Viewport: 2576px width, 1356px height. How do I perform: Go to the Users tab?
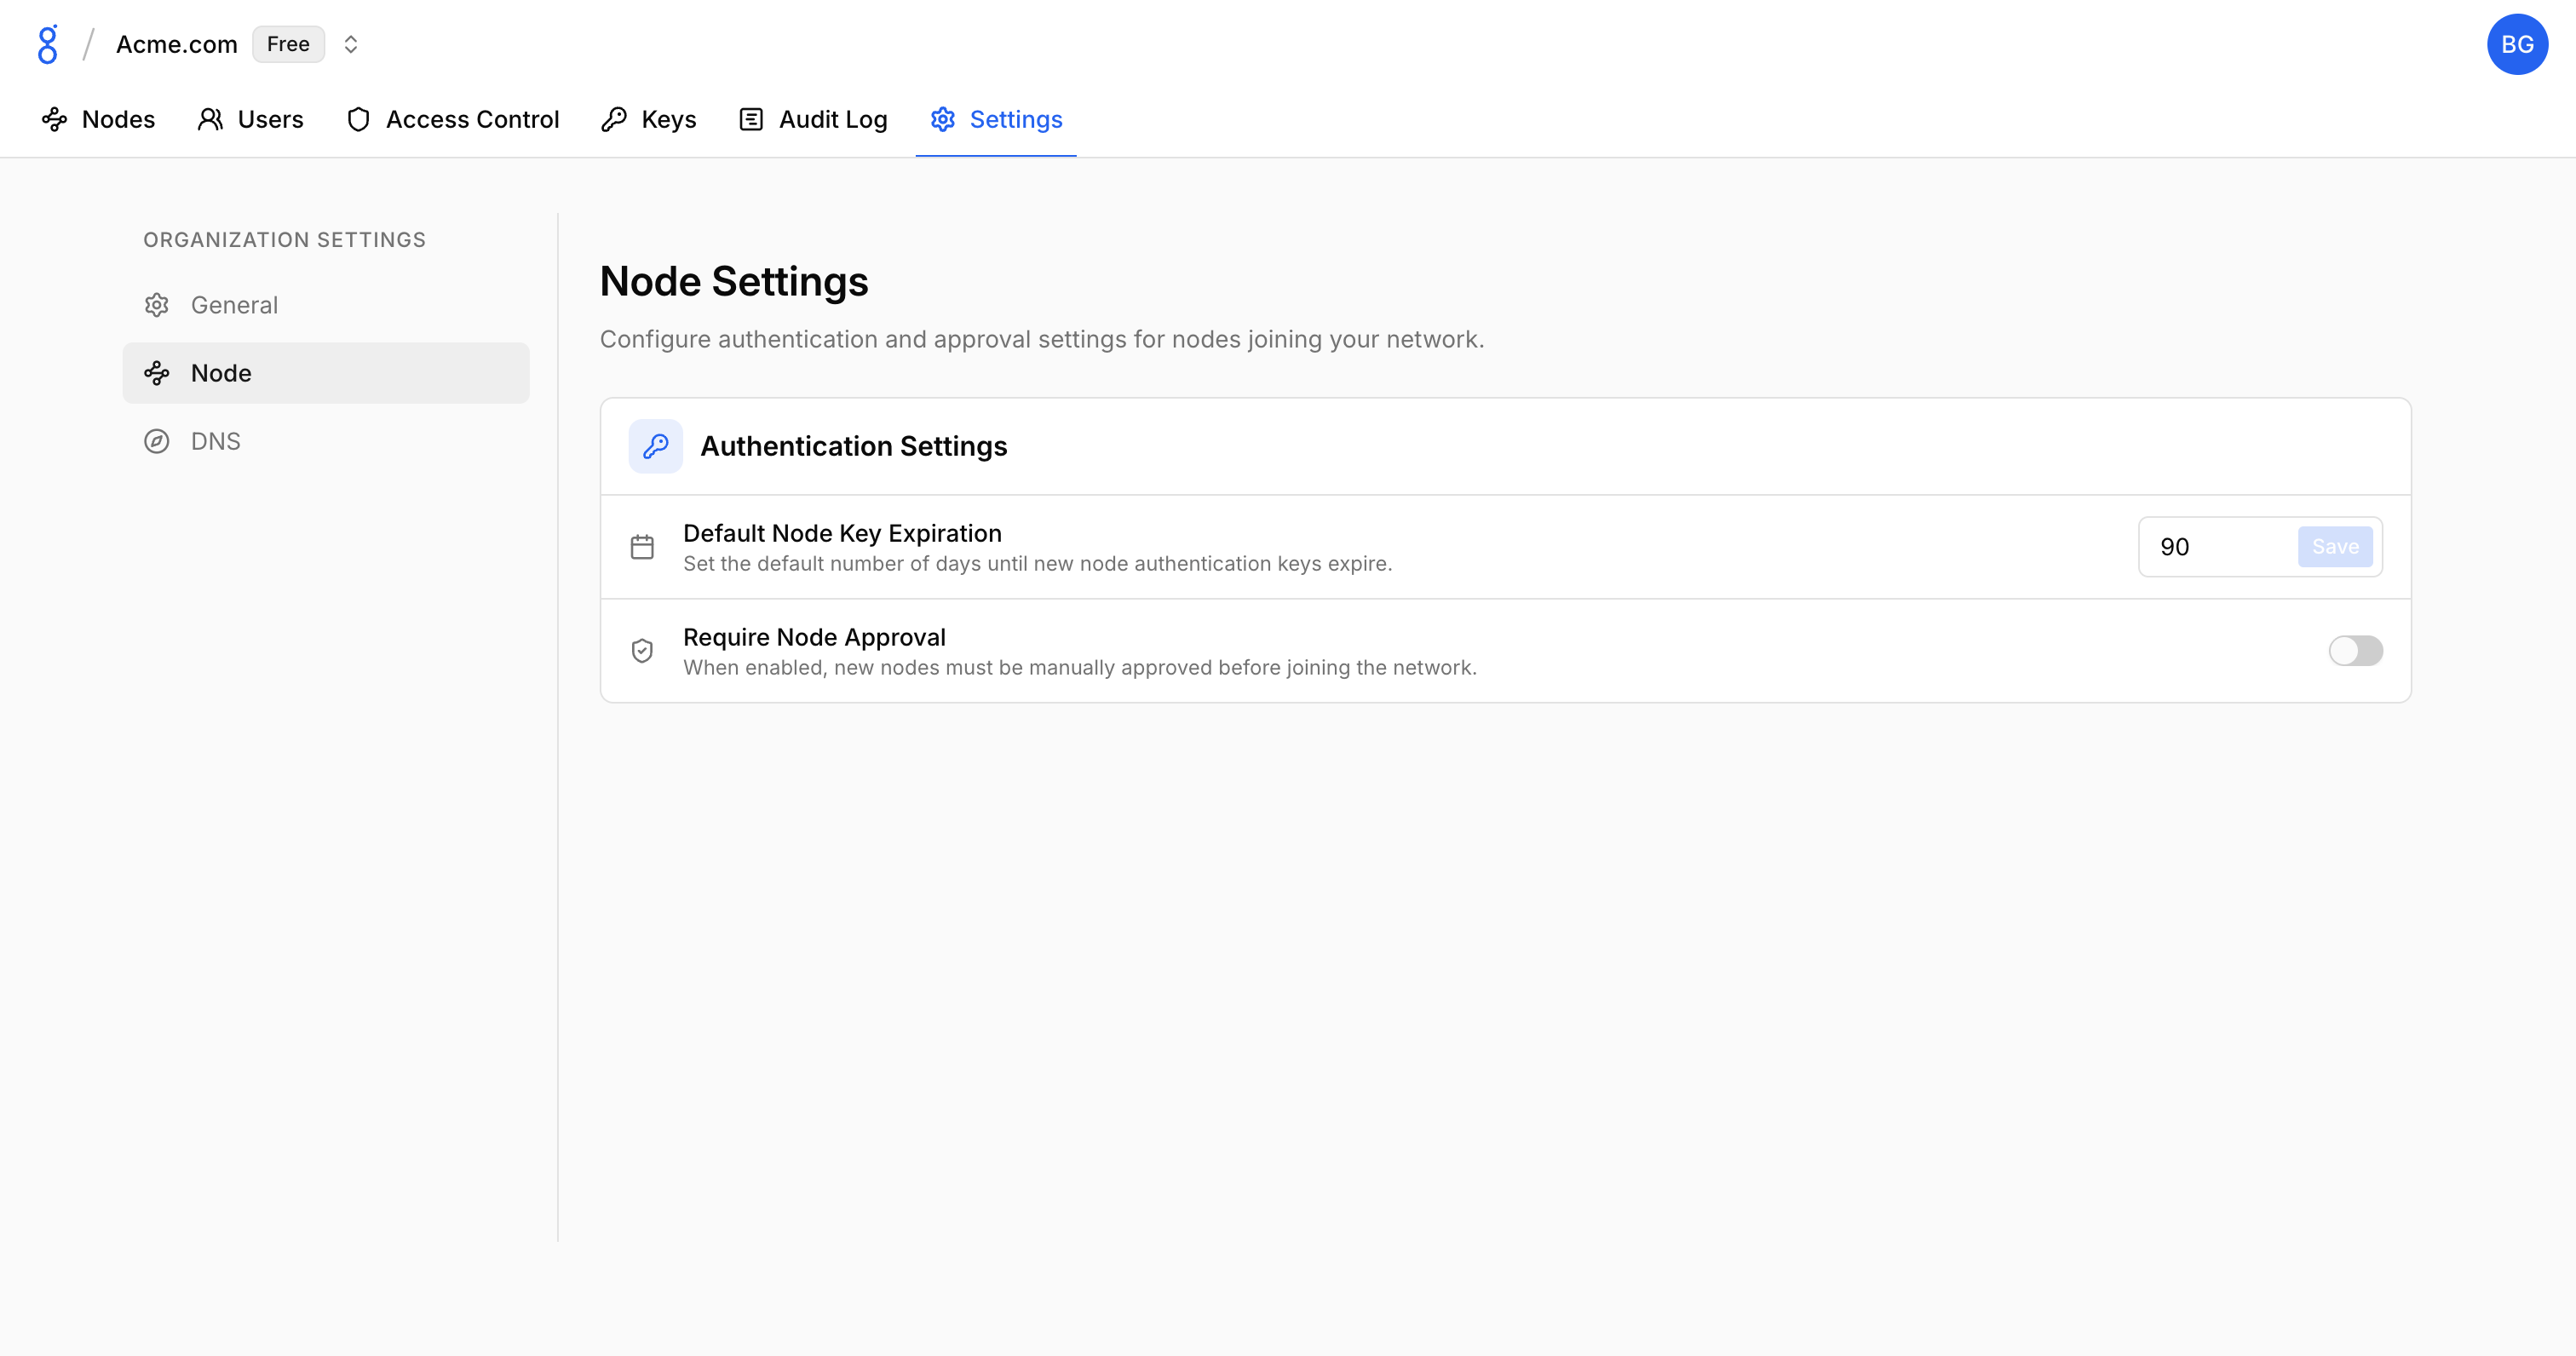(251, 120)
